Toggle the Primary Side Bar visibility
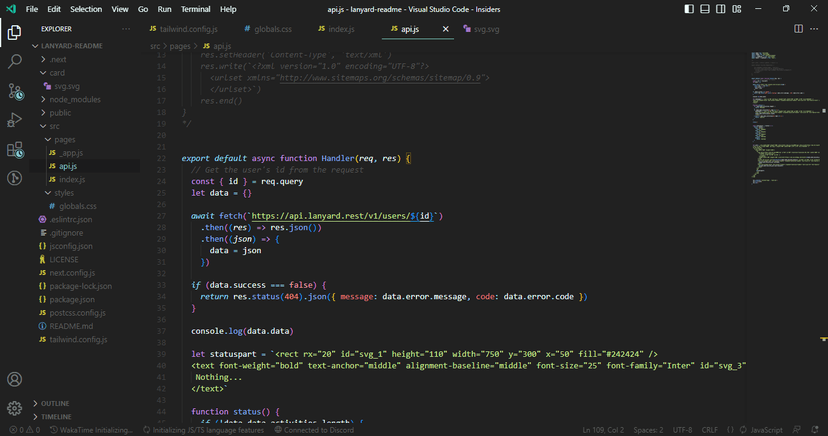Viewport: 828px width, 436px height. click(x=689, y=9)
